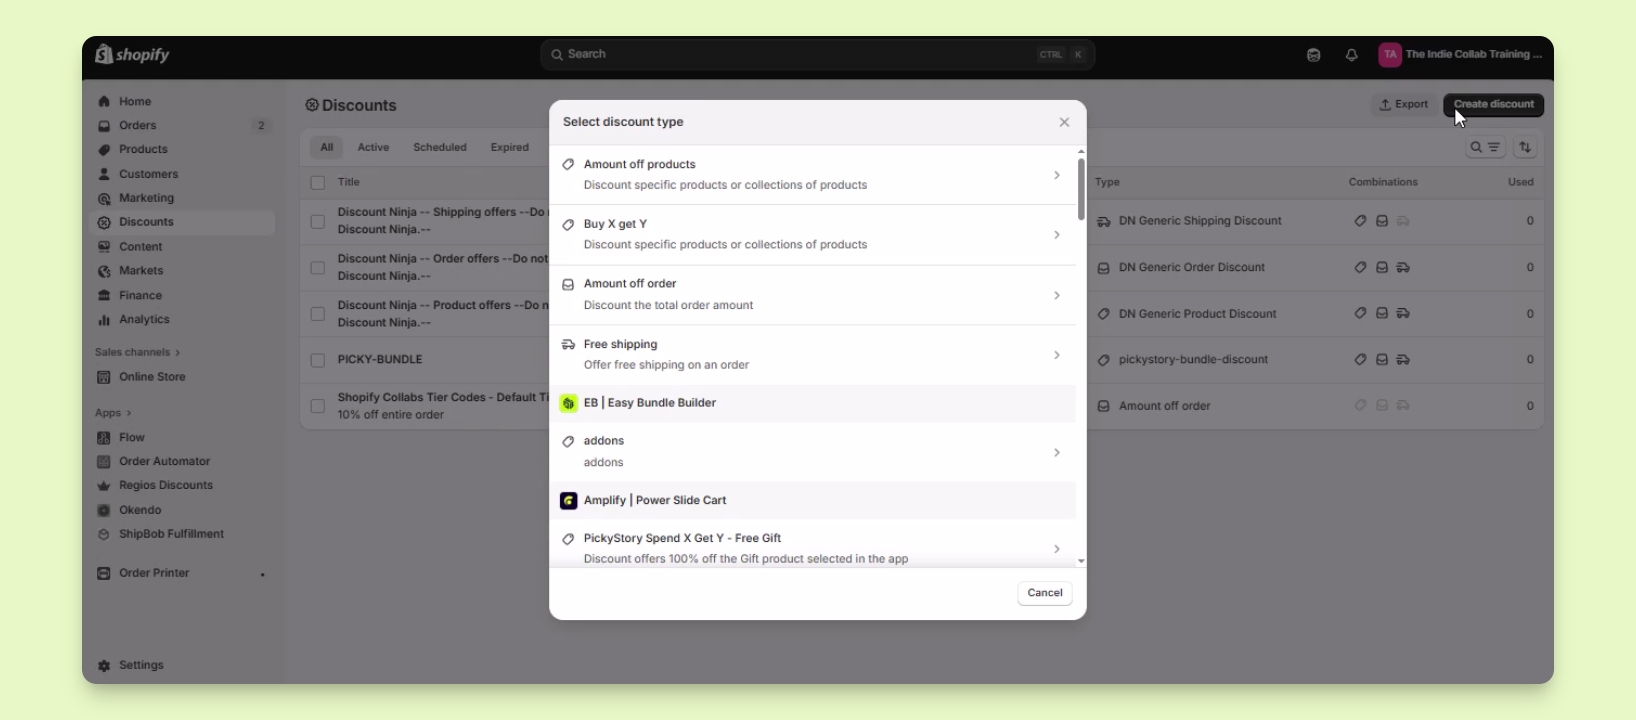
Task: Click the discount type list scrollbar
Action: (x=1081, y=188)
